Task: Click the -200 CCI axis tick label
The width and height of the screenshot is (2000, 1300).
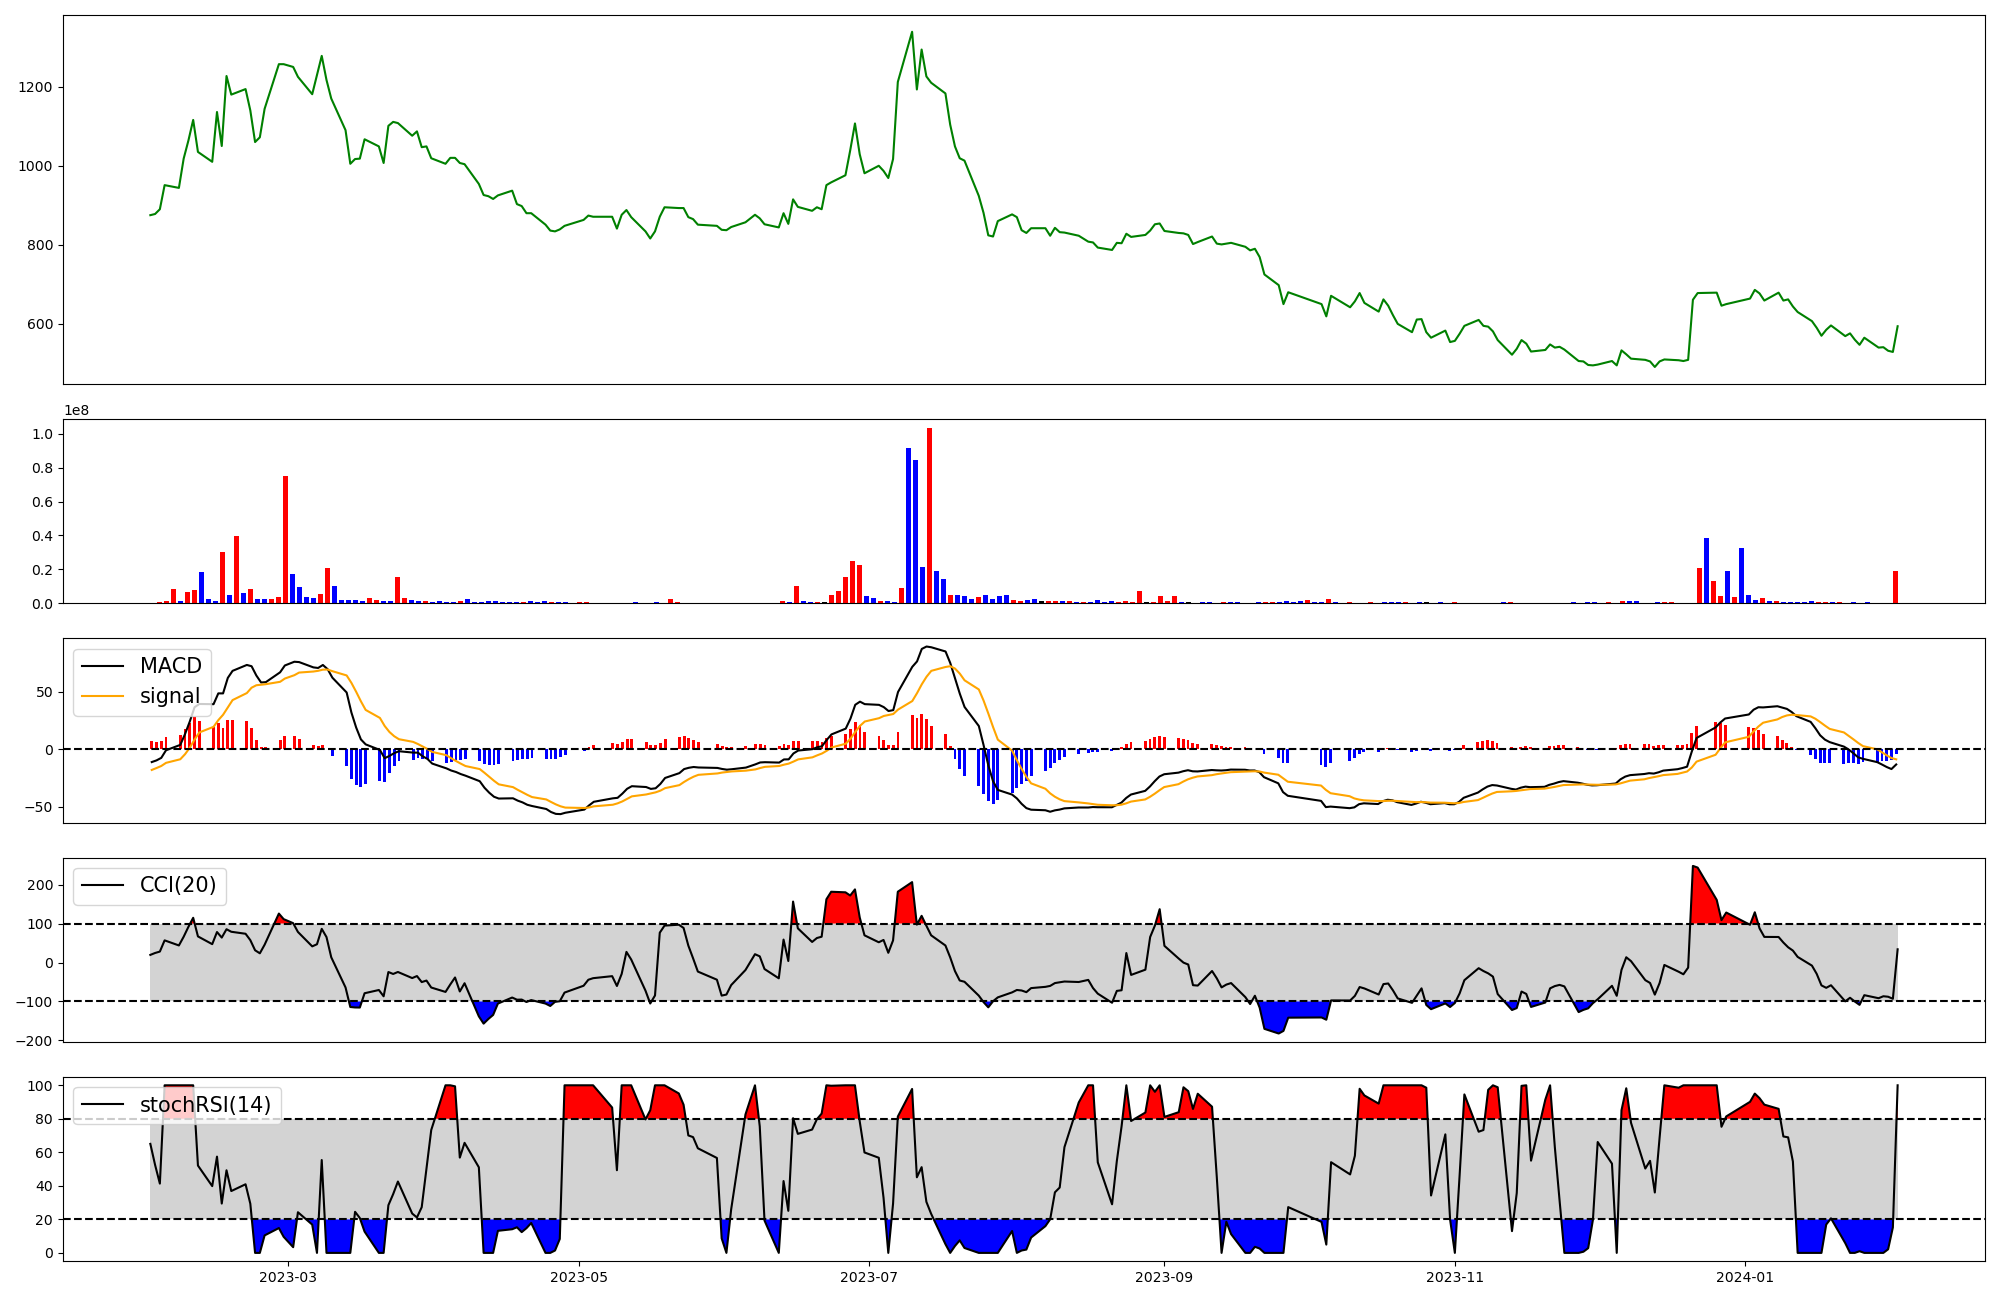Action: point(34,1041)
